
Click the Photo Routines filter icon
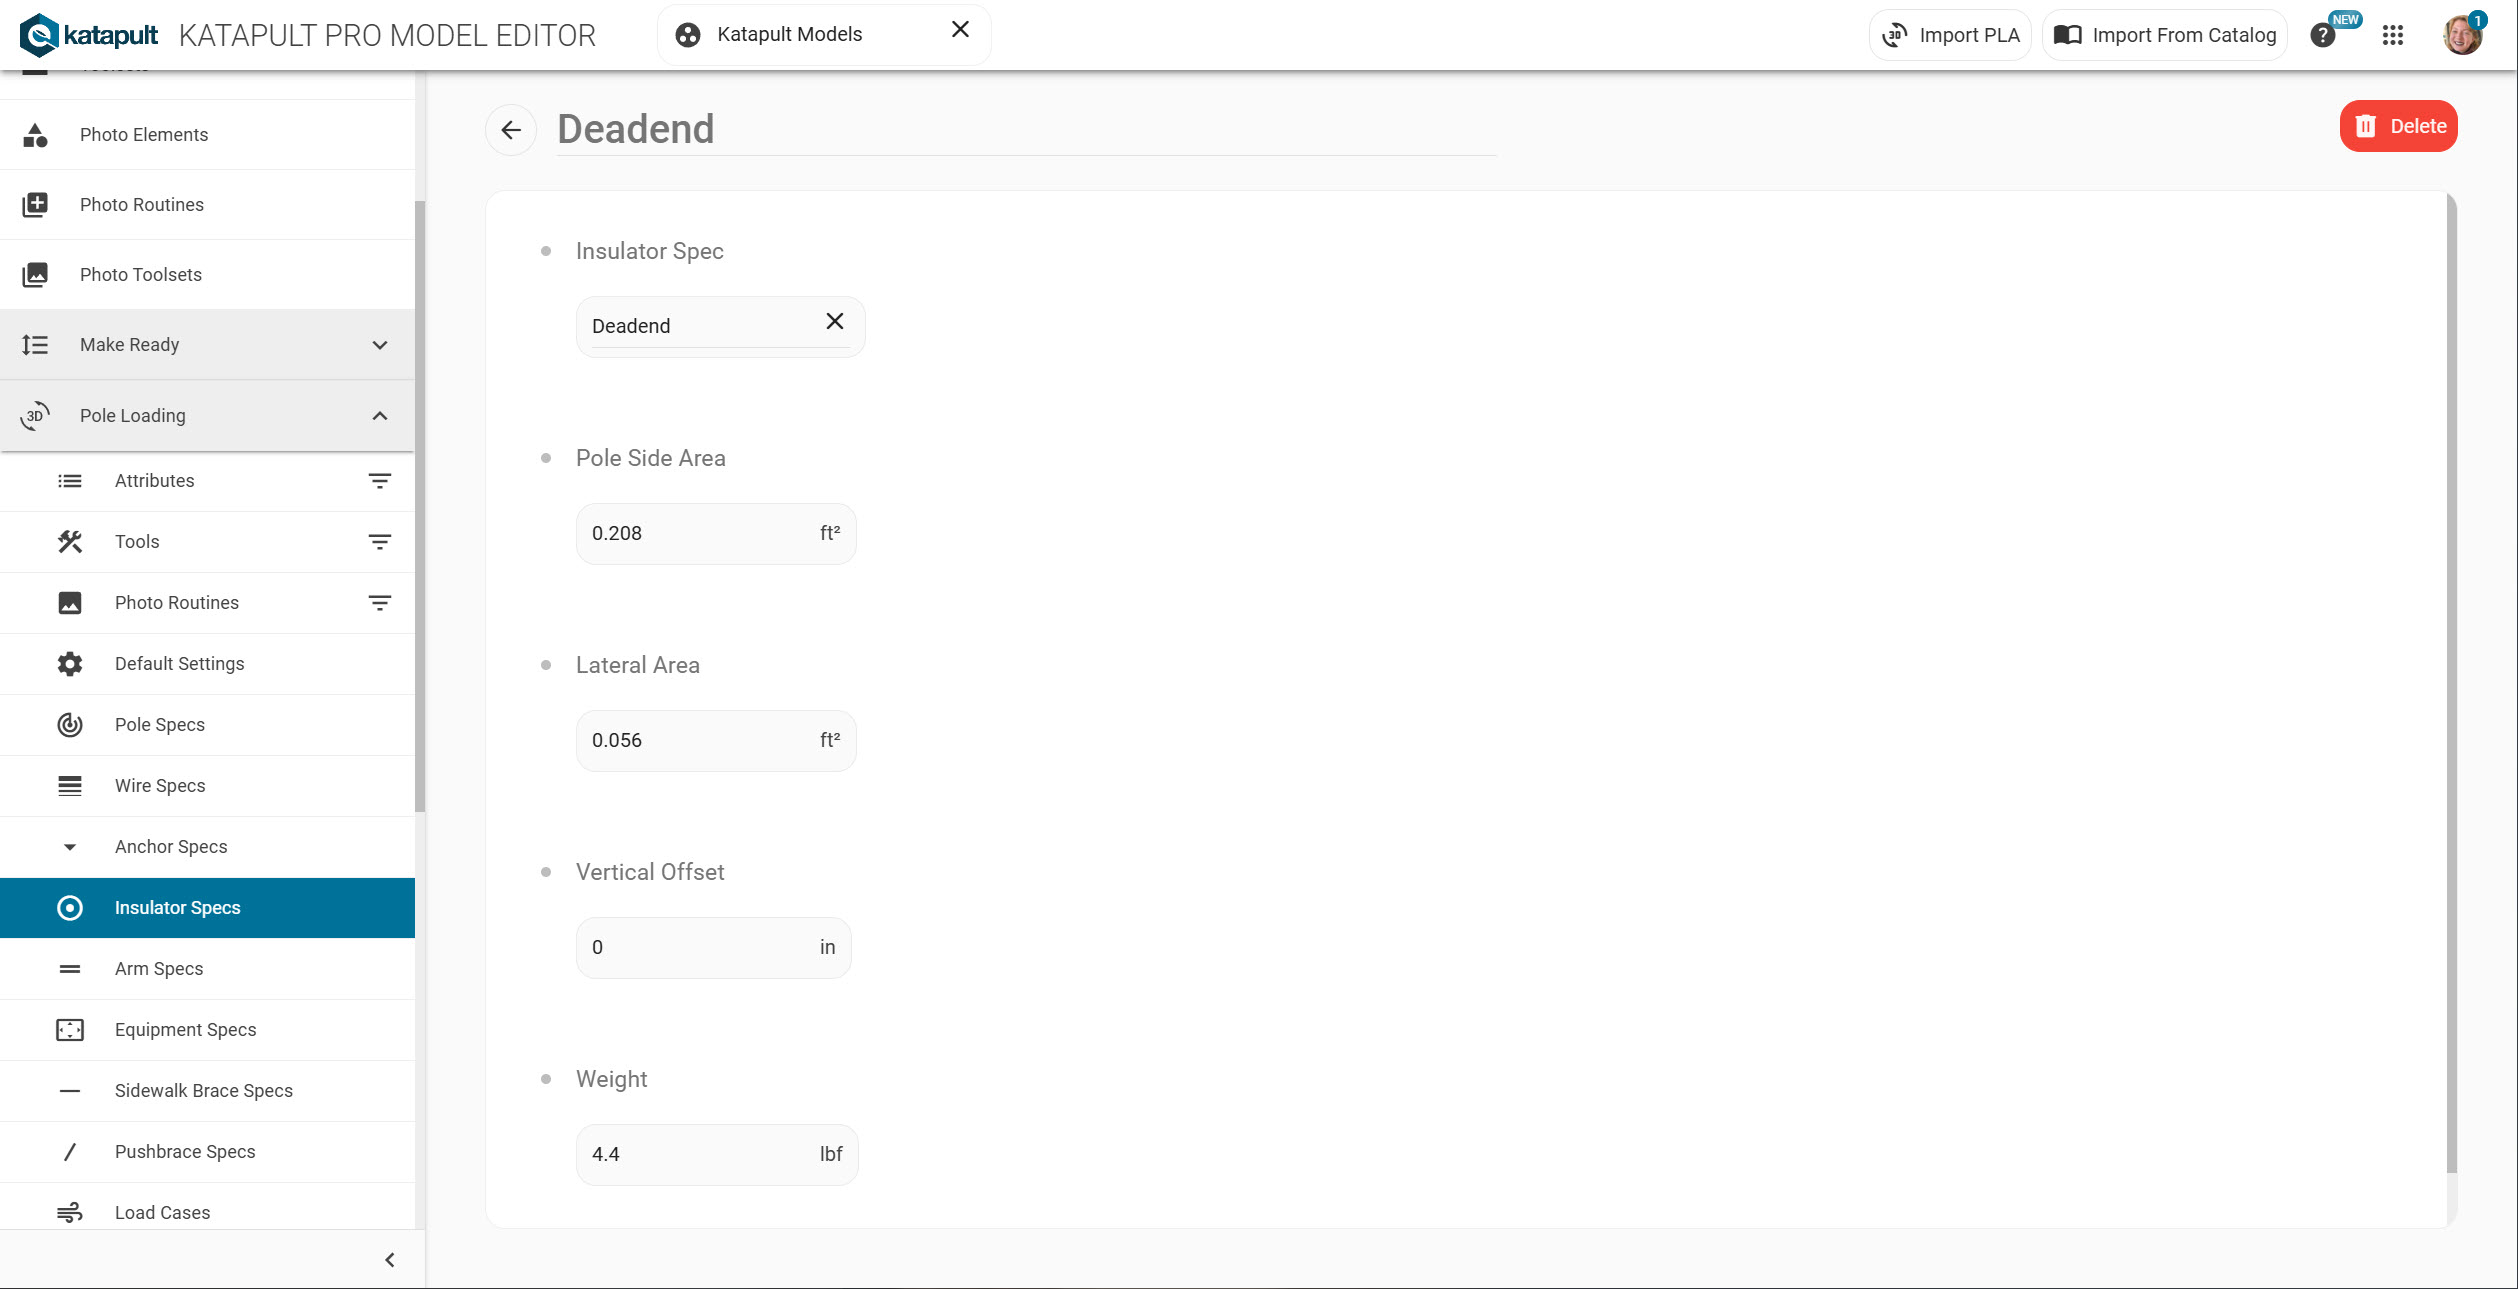379,603
